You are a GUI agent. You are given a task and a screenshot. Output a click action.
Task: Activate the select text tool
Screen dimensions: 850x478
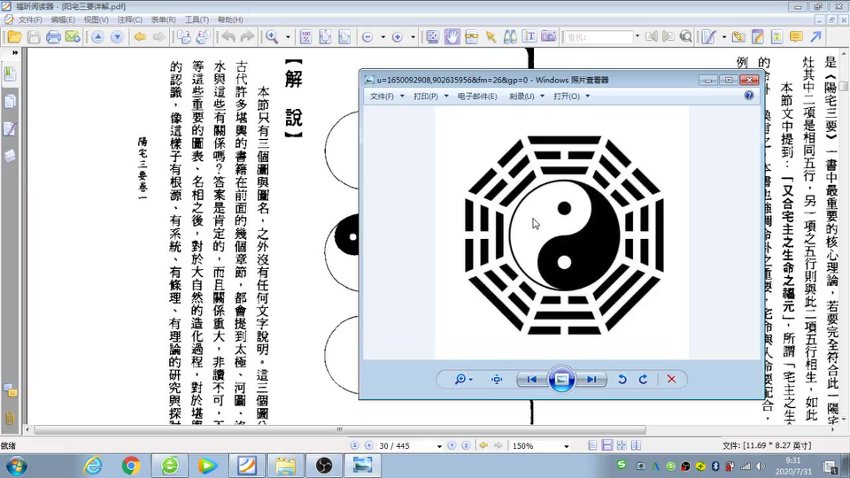(529, 37)
